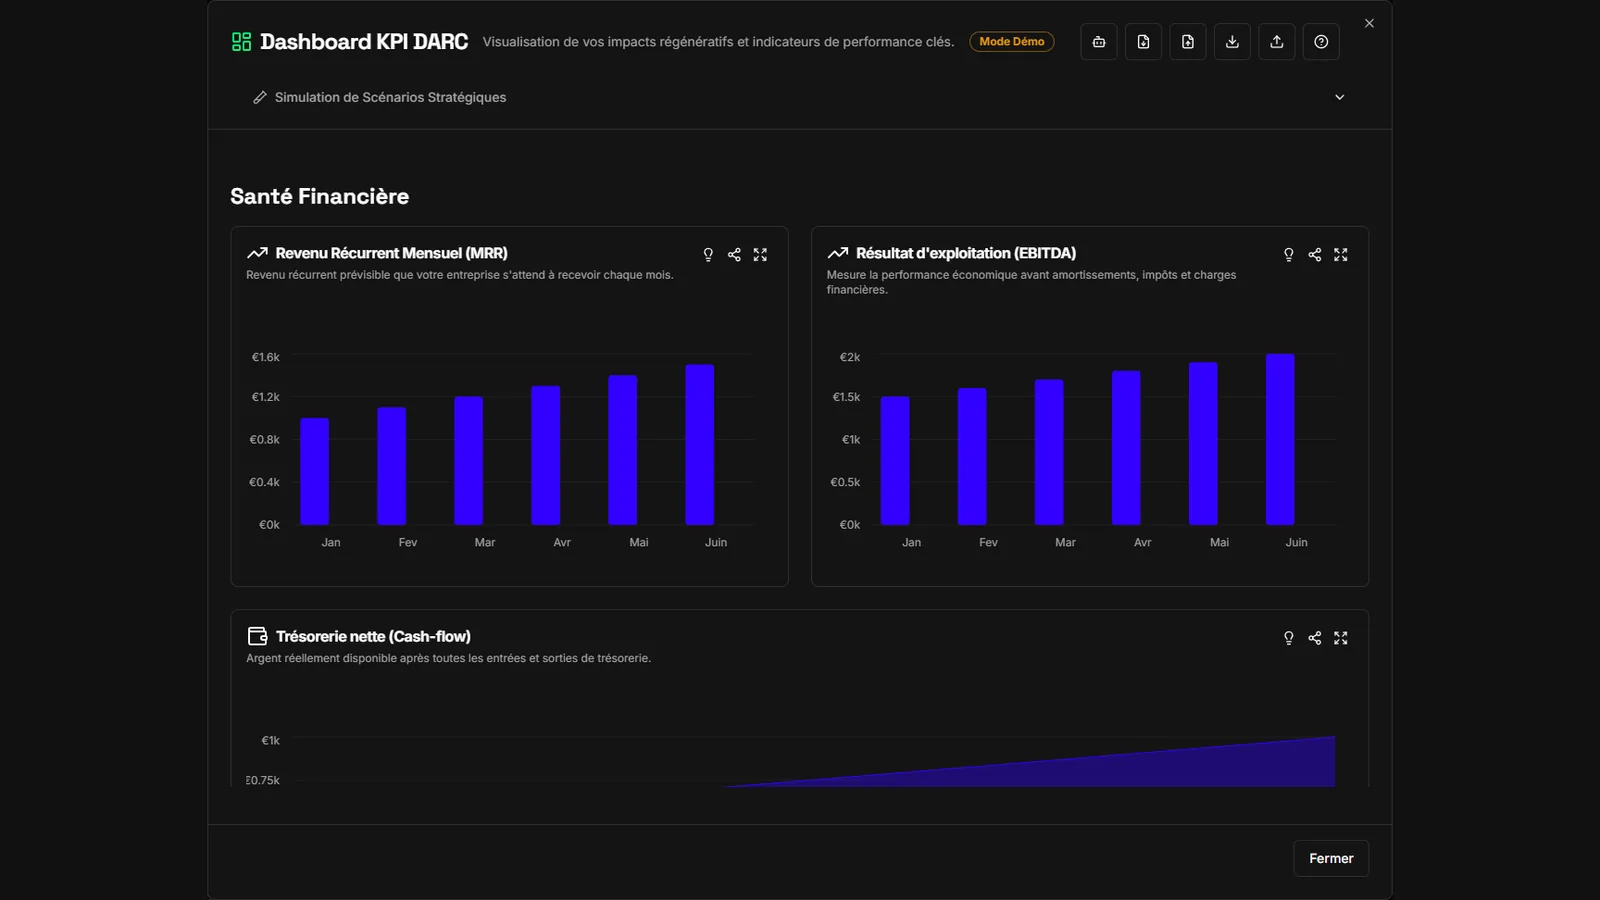Viewport: 1600px width, 900px height.
Task: Expand the Simulation de Scénarios Stratégiques chevron
Action: click(1340, 97)
